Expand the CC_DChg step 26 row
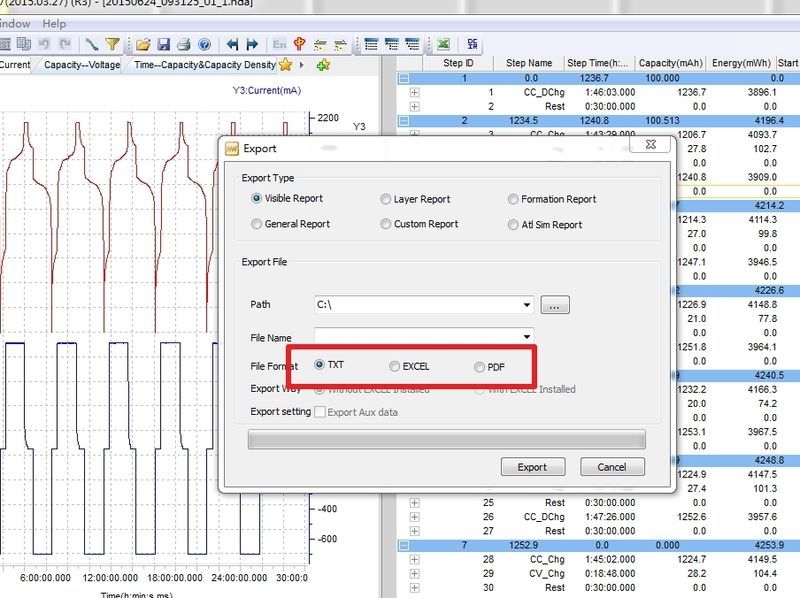The height and width of the screenshot is (598, 800). pos(415,517)
